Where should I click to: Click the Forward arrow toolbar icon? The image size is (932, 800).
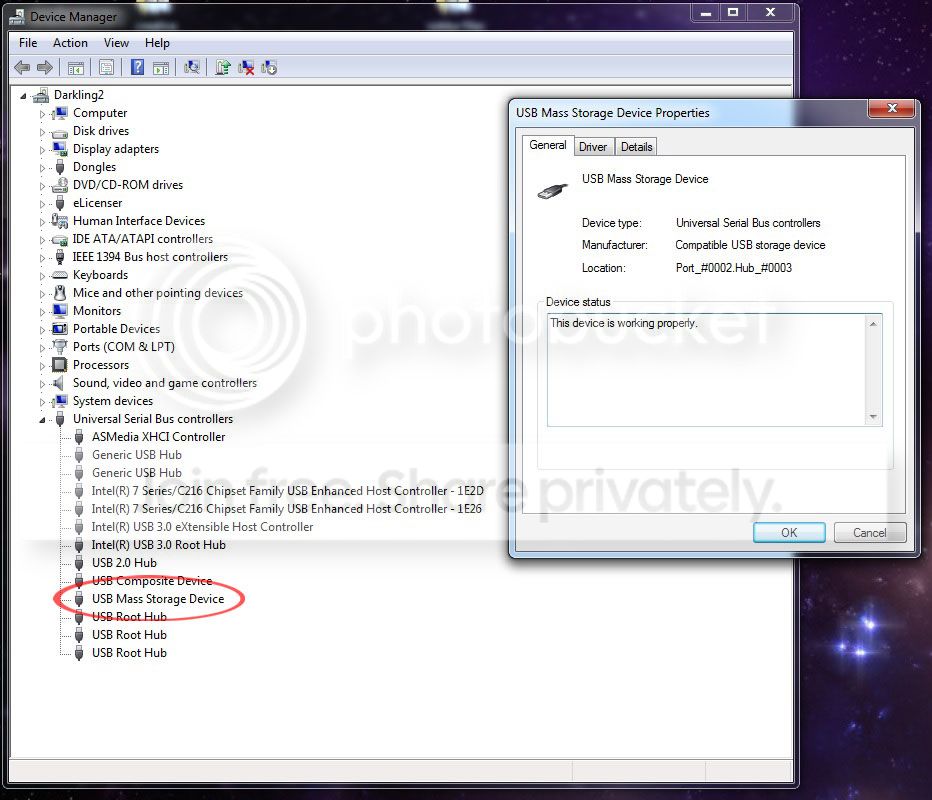click(x=45, y=68)
